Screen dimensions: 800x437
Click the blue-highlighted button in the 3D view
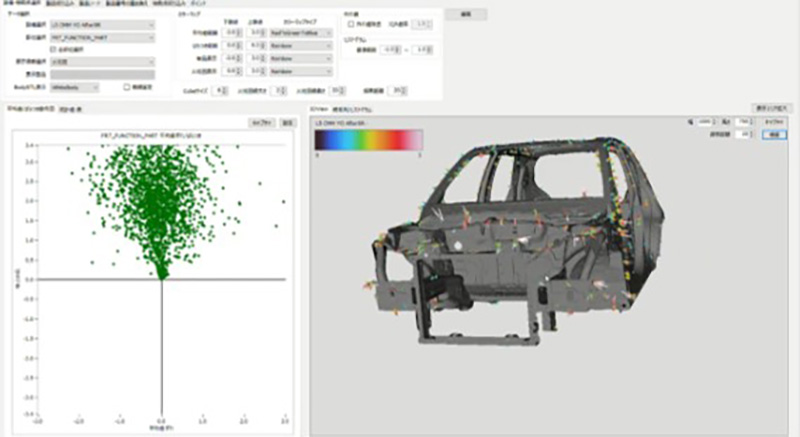click(773, 134)
